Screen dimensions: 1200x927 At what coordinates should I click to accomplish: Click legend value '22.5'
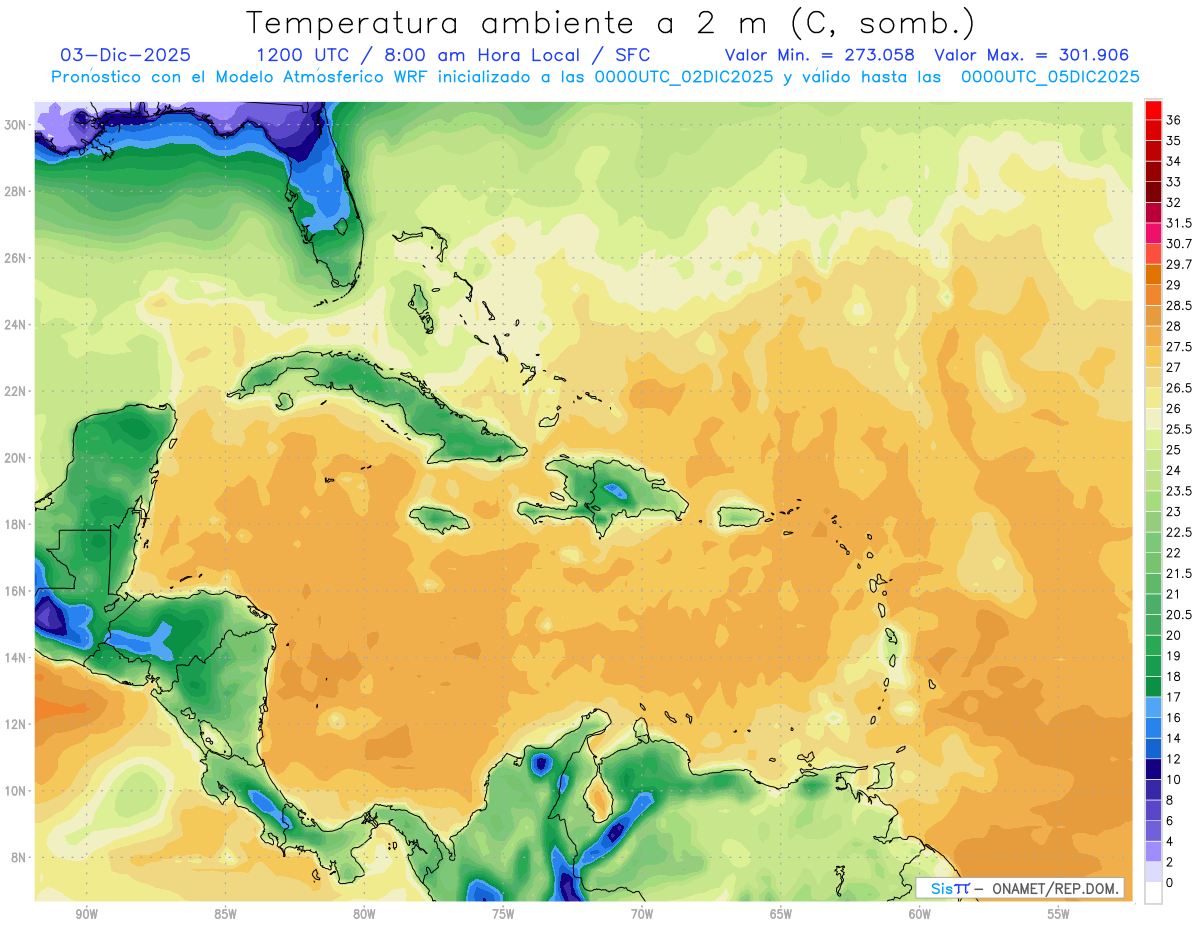1179,532
